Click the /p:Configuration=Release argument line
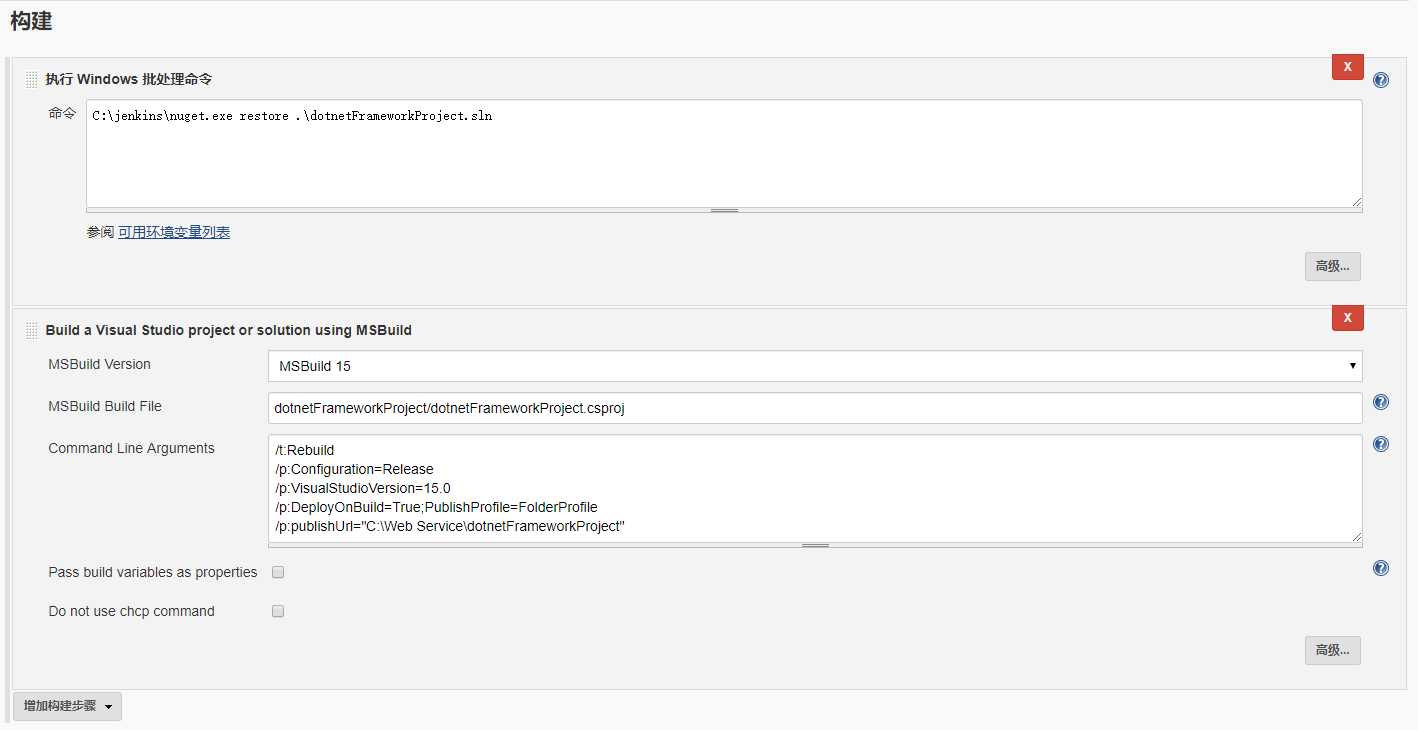The image size is (1418, 730). [354, 469]
